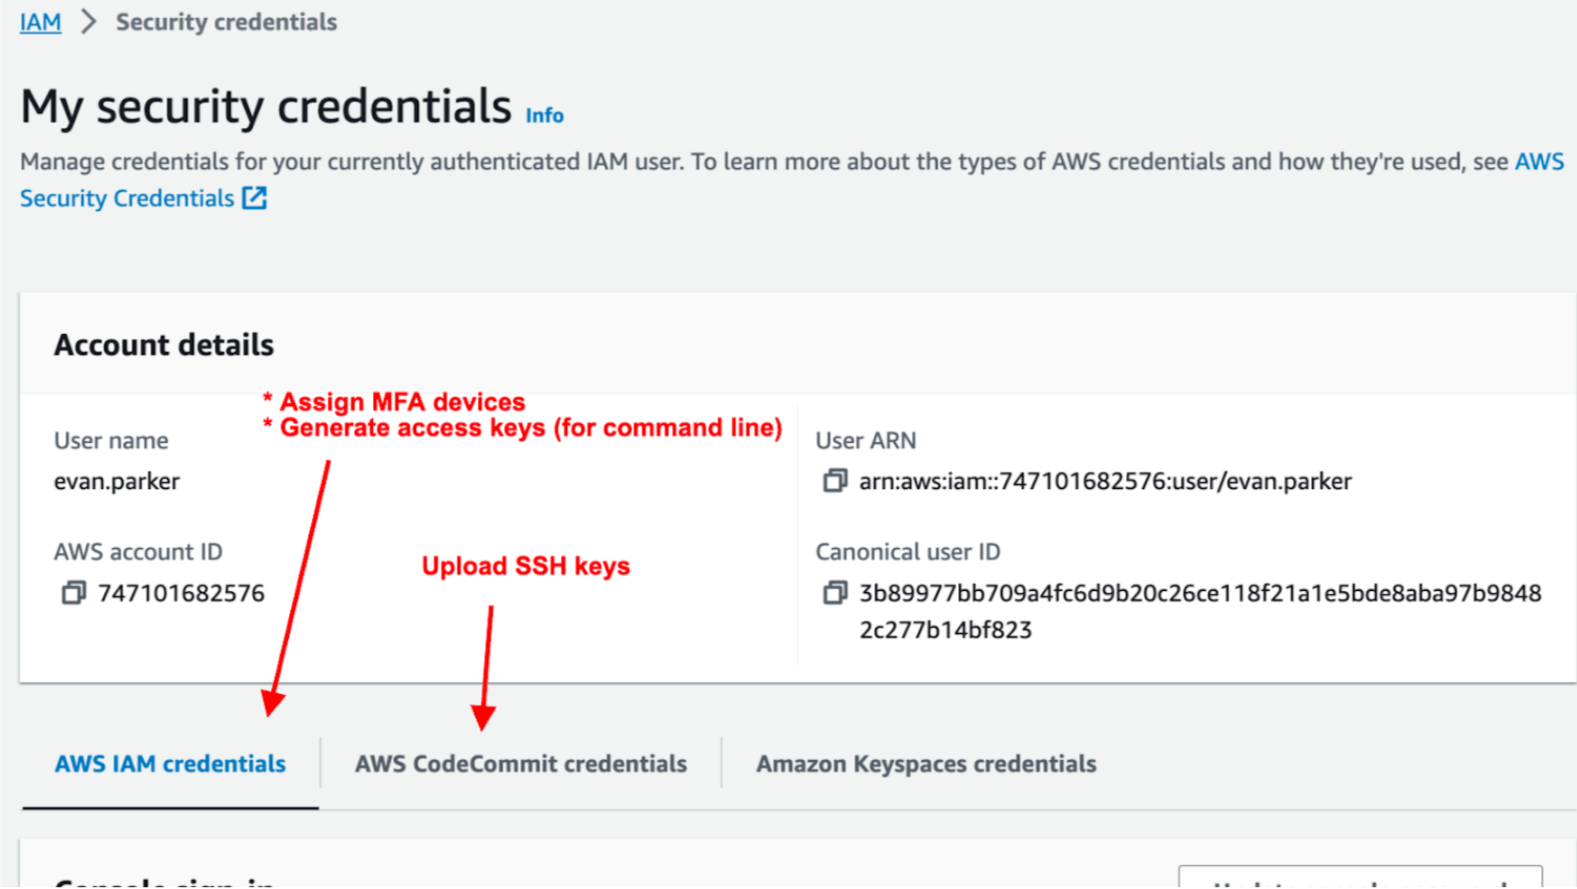Screen dimensions: 1577x889
Task: Open the Info link beside page title
Action: (544, 116)
